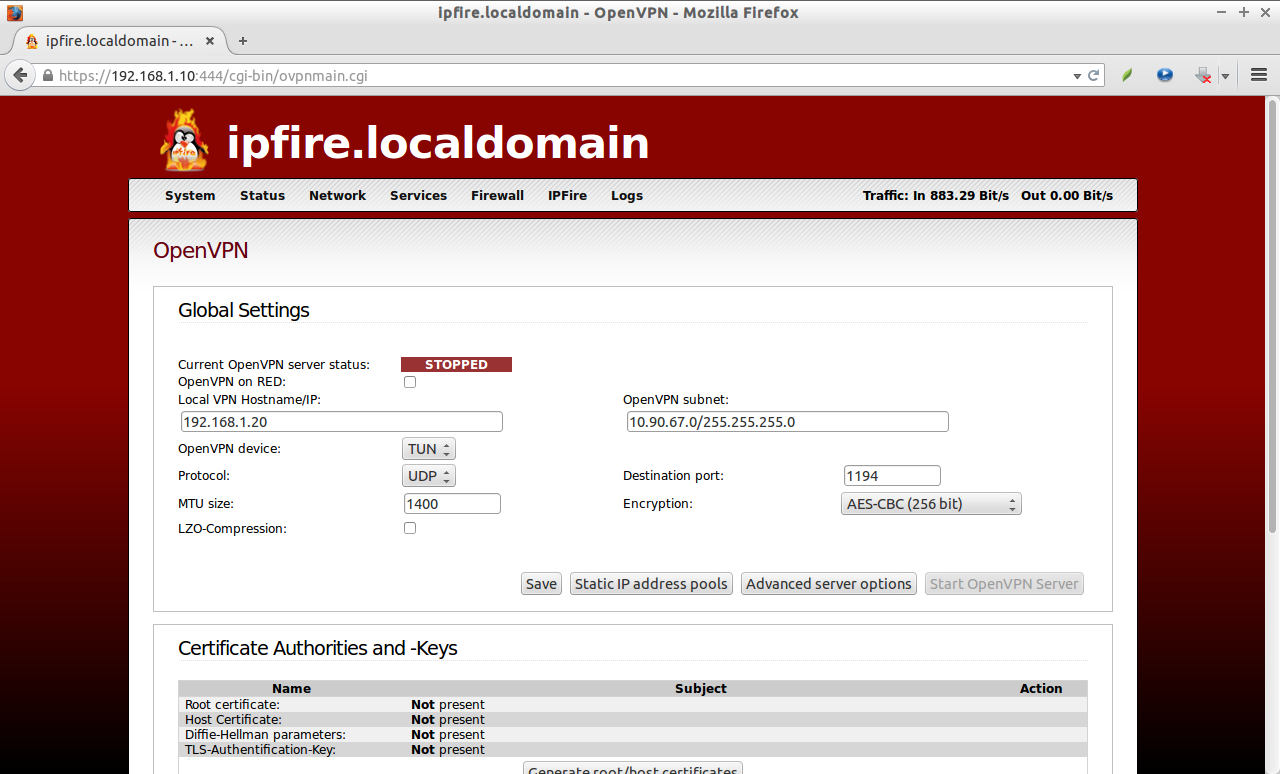Click the Action column header
1280x774 pixels.
click(x=1041, y=689)
